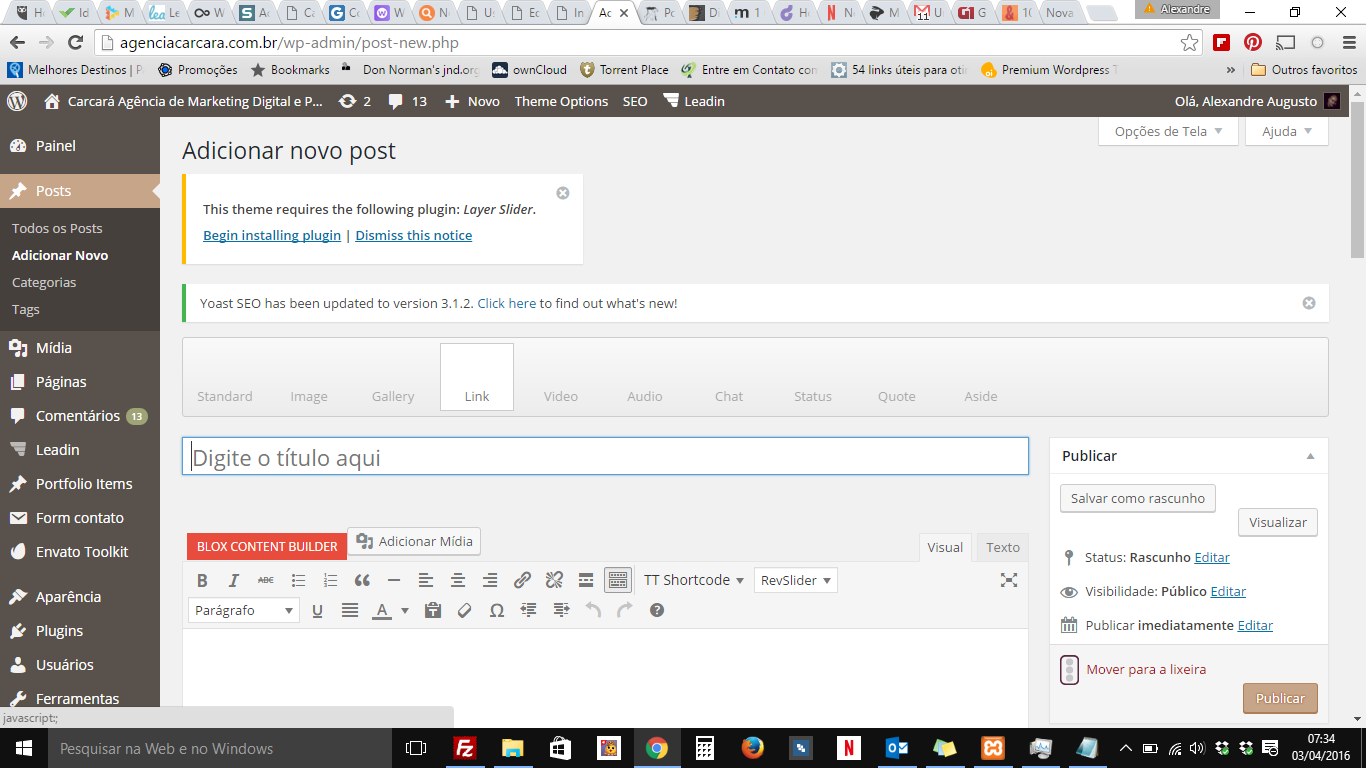Enter distraction-free fullscreen writing mode
1366x768 pixels.
click(x=1009, y=580)
